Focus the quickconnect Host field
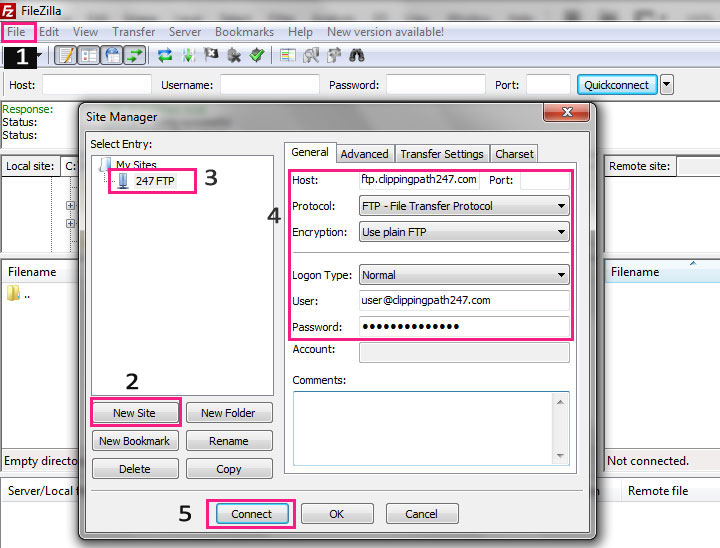720x548 pixels. [x=97, y=85]
